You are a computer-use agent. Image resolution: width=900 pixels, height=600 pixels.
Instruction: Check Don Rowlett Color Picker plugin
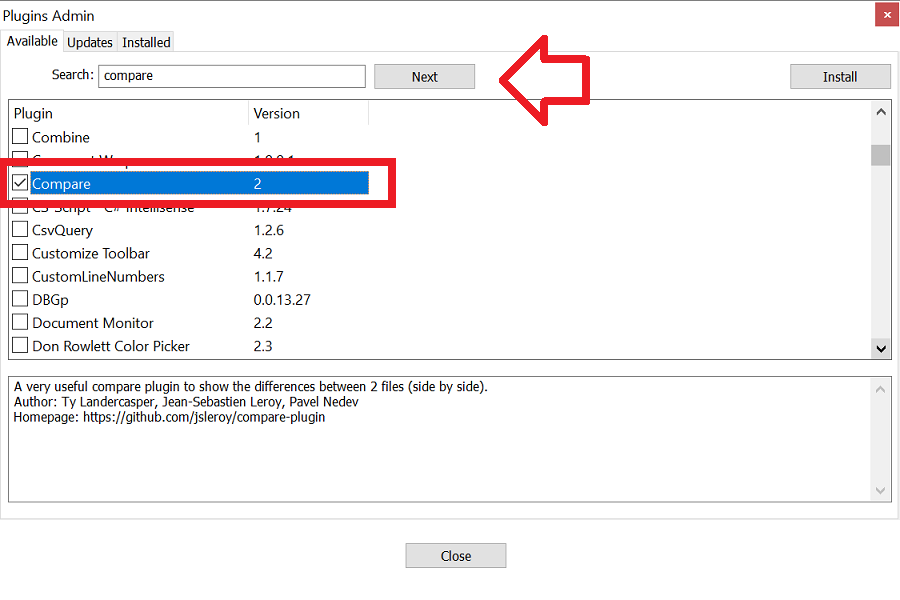(x=19, y=345)
